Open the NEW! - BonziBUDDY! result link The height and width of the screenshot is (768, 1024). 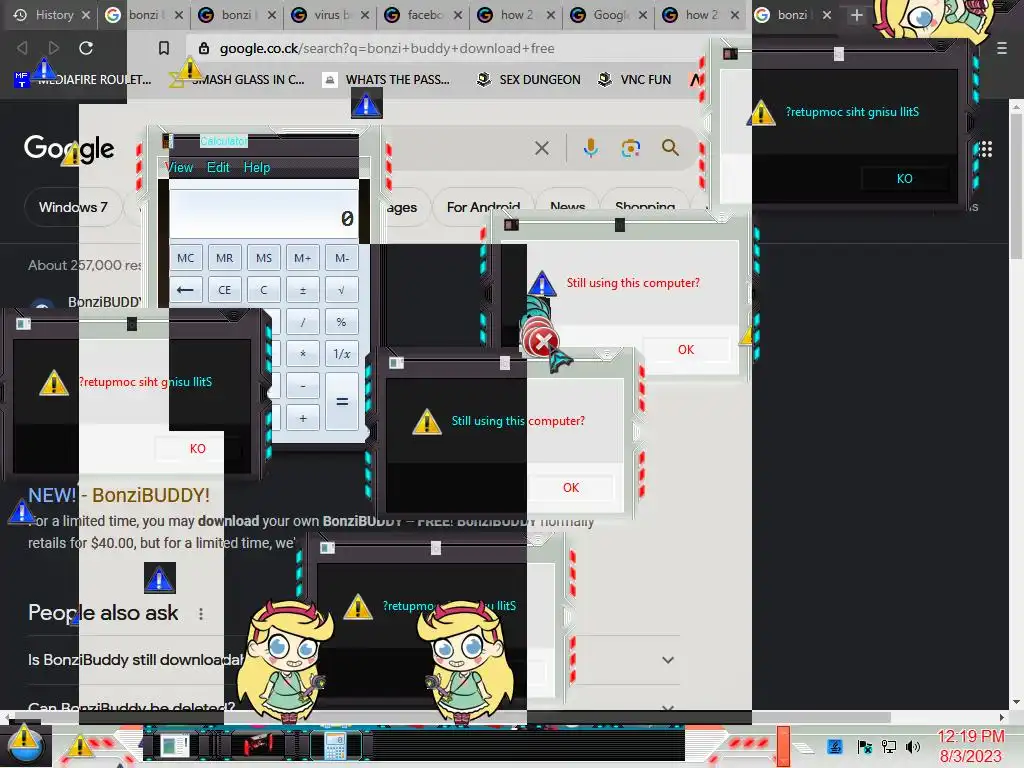pos(119,495)
